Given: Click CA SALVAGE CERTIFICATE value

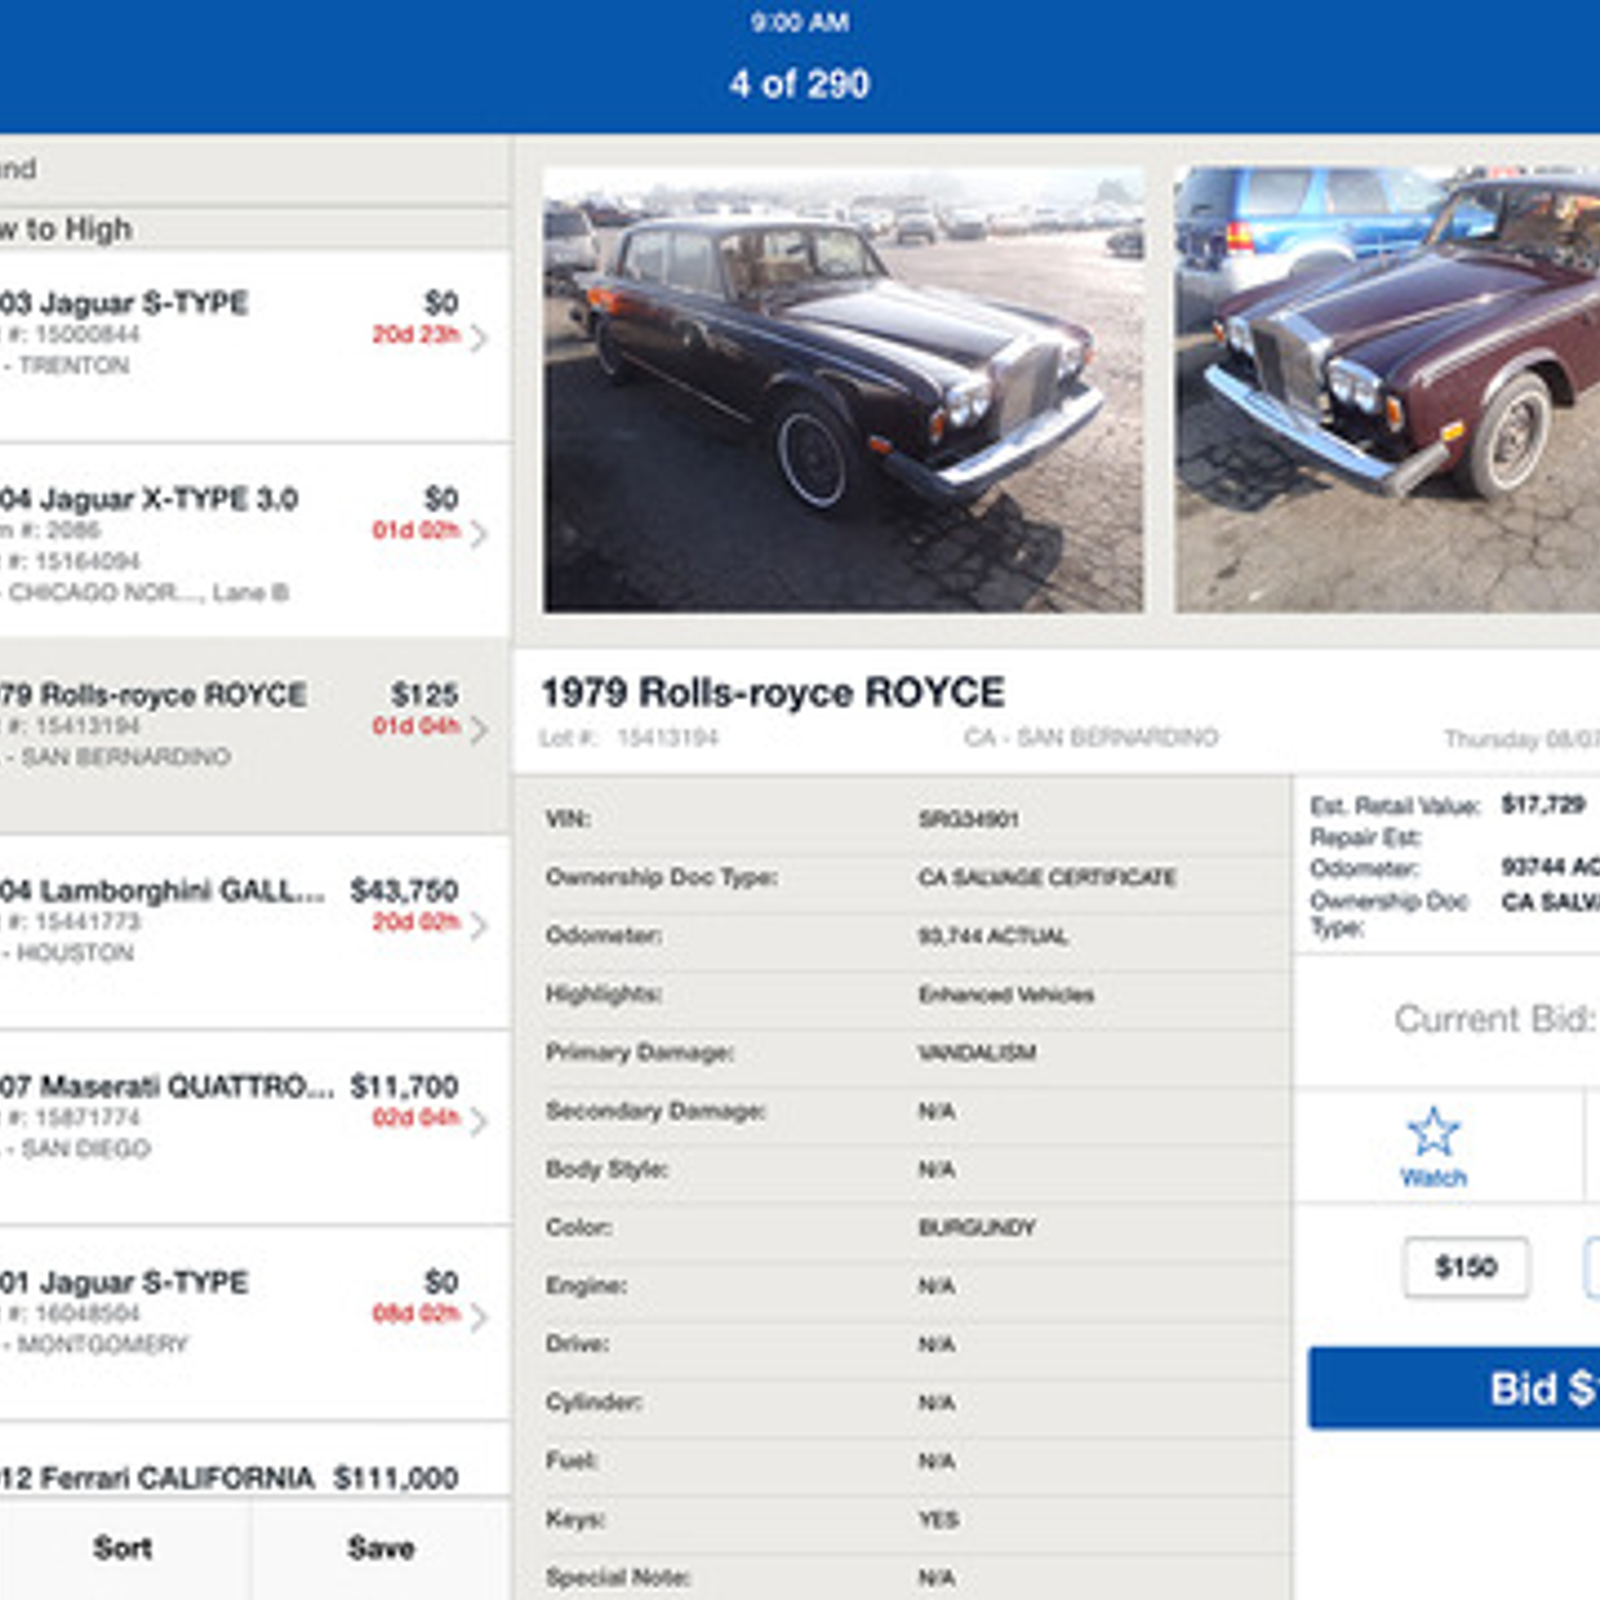Looking at the screenshot, I should [x=1047, y=877].
